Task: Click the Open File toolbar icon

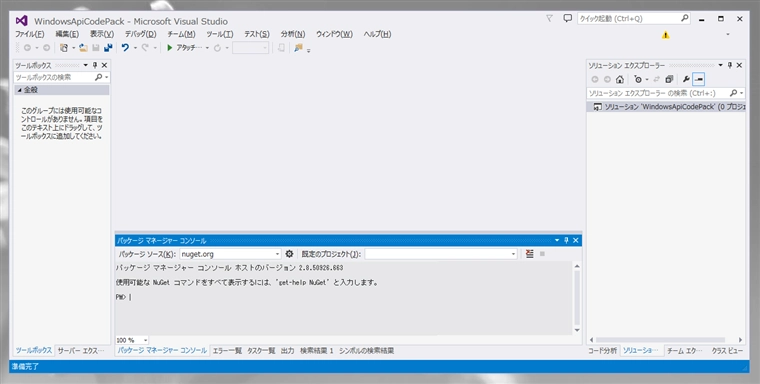Action: pos(83,48)
